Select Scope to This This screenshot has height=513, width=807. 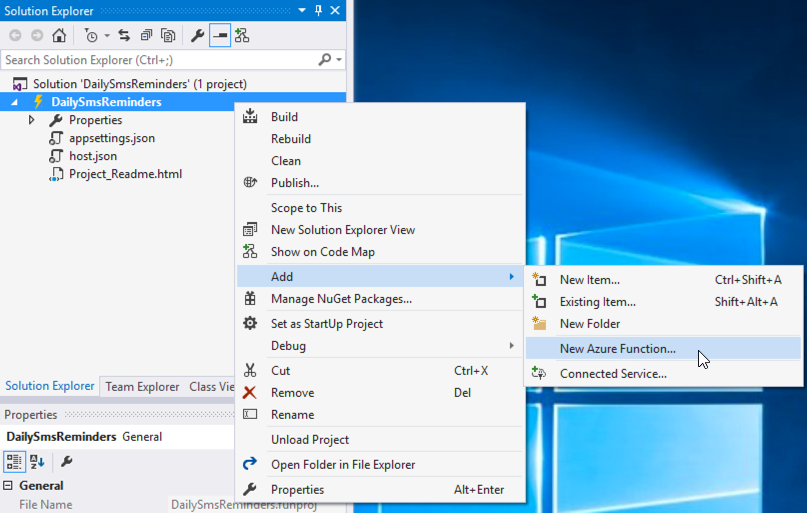[381, 208]
